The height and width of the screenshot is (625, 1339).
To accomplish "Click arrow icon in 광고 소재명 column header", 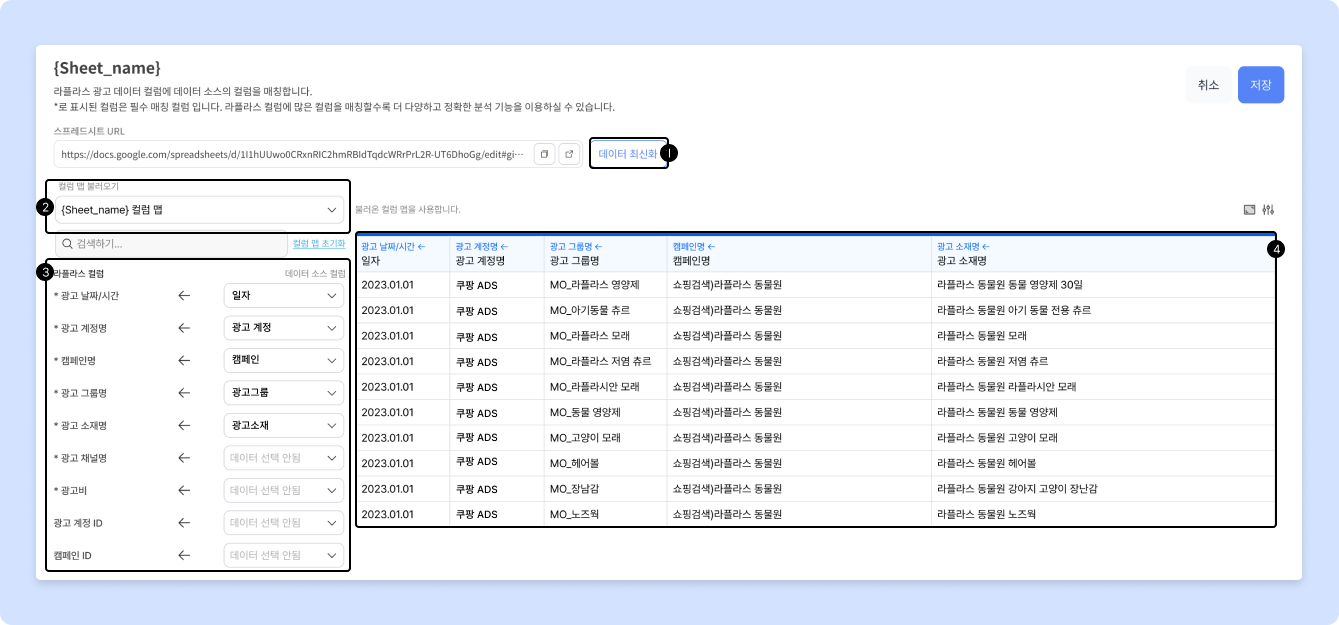I will coord(986,246).
